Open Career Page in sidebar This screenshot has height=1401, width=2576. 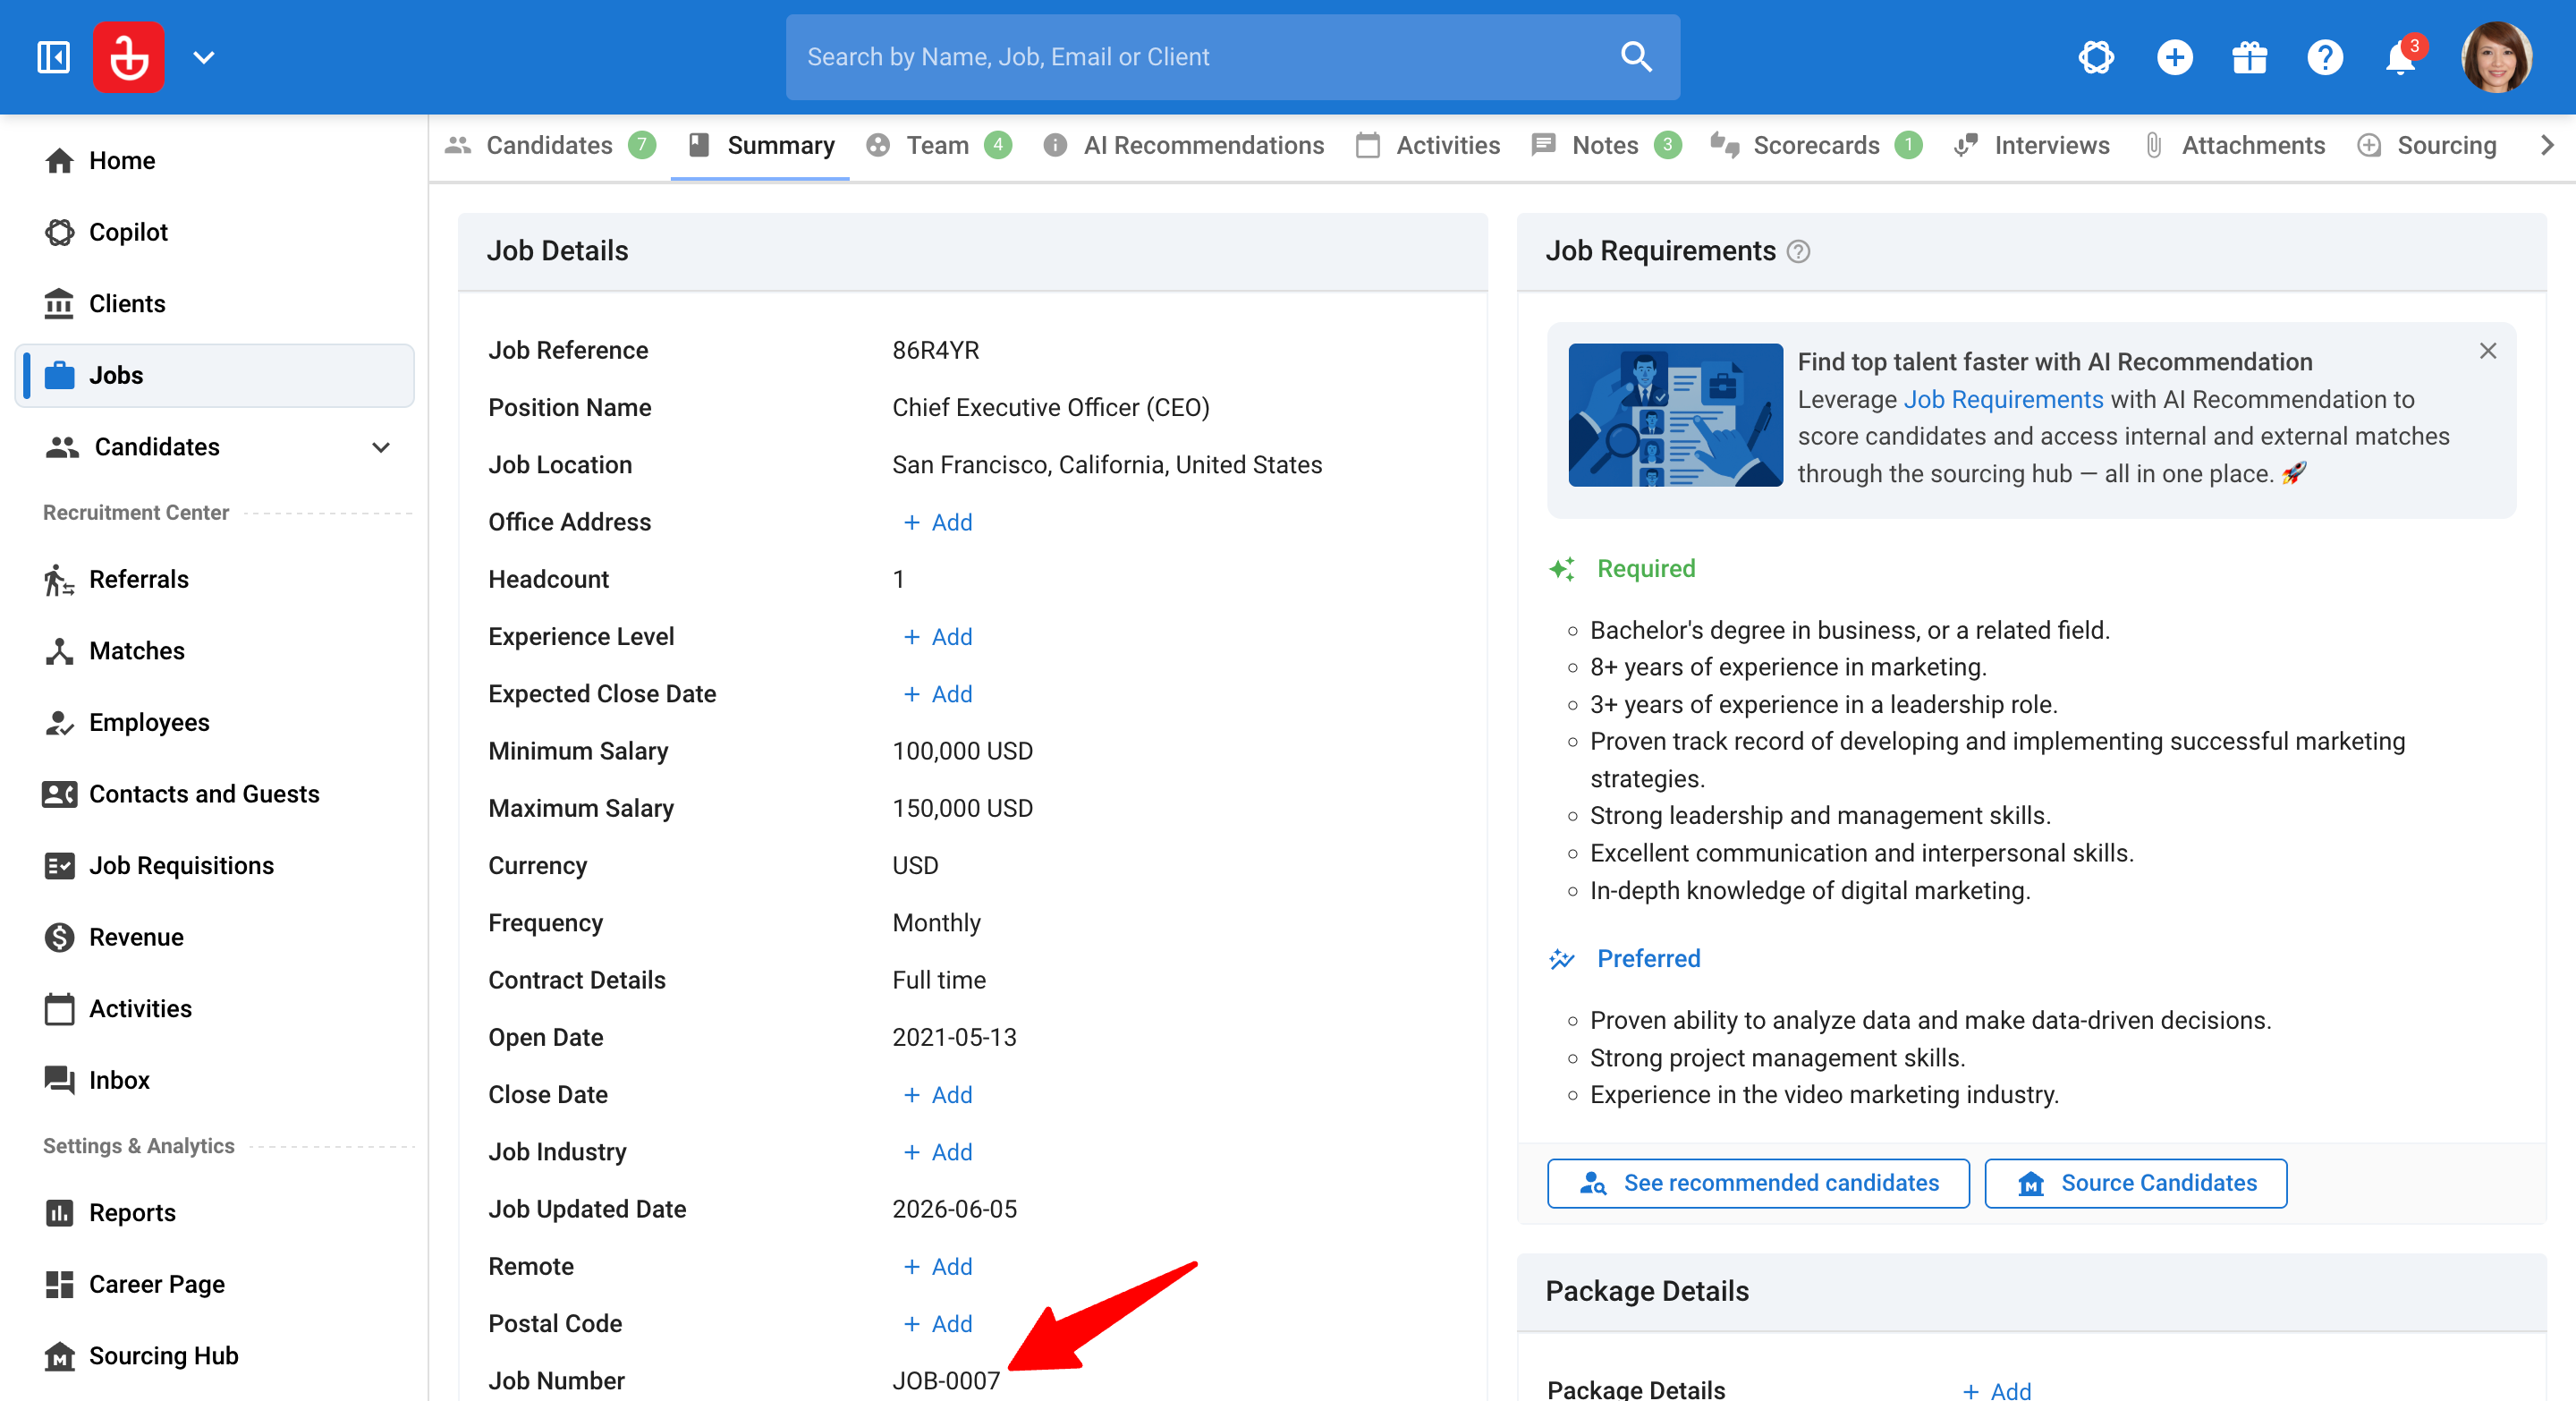[x=214, y=1284]
